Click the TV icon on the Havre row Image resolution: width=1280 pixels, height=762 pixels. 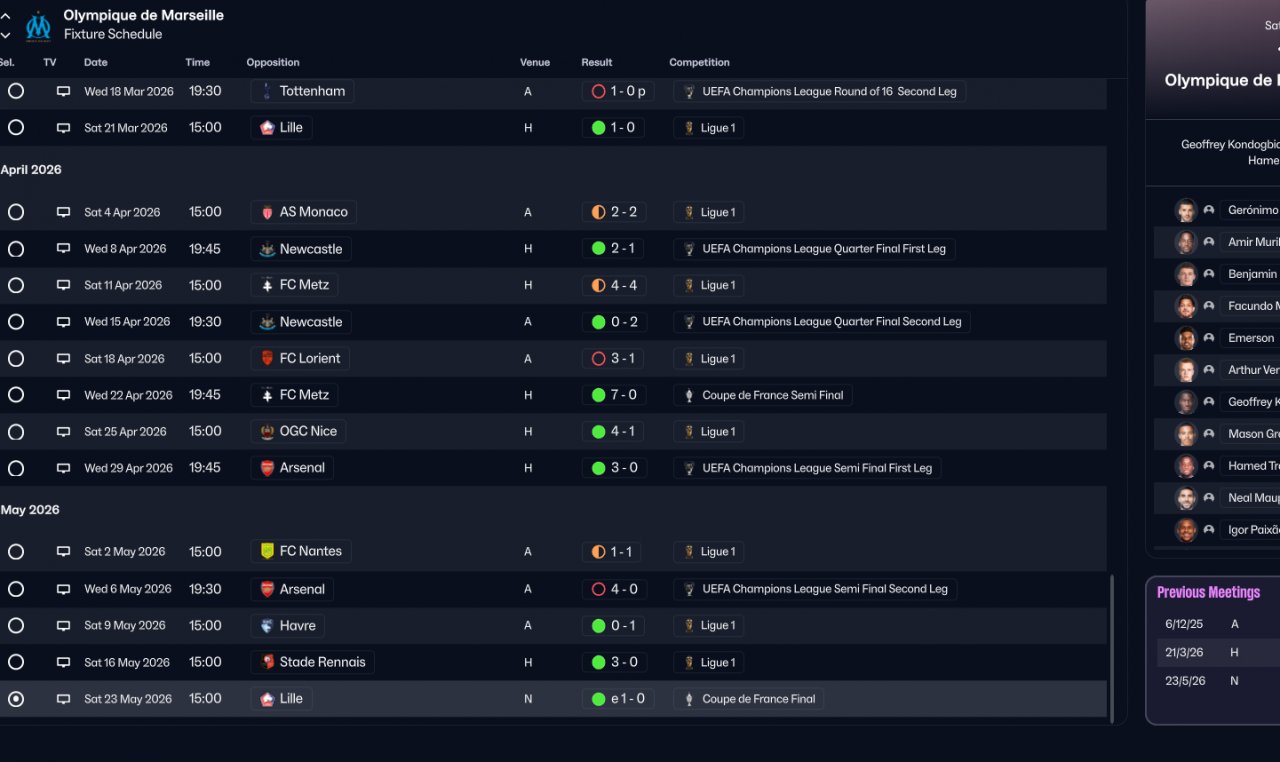point(63,626)
